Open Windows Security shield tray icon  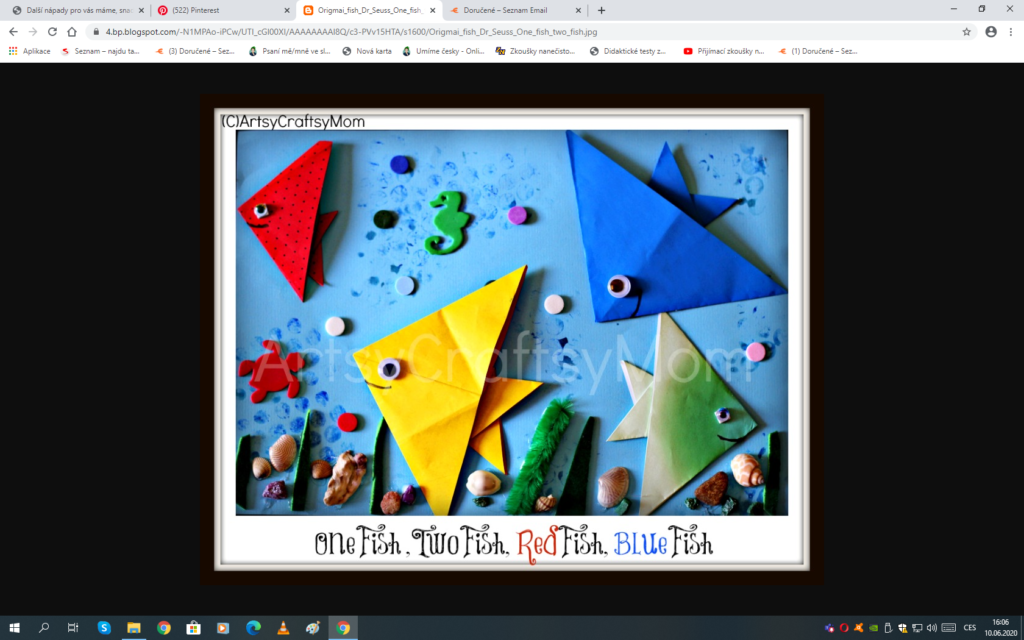903,628
